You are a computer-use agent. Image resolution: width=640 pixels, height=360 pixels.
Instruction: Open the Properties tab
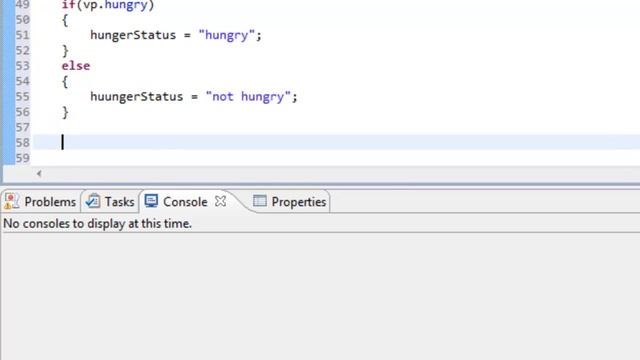(290, 202)
